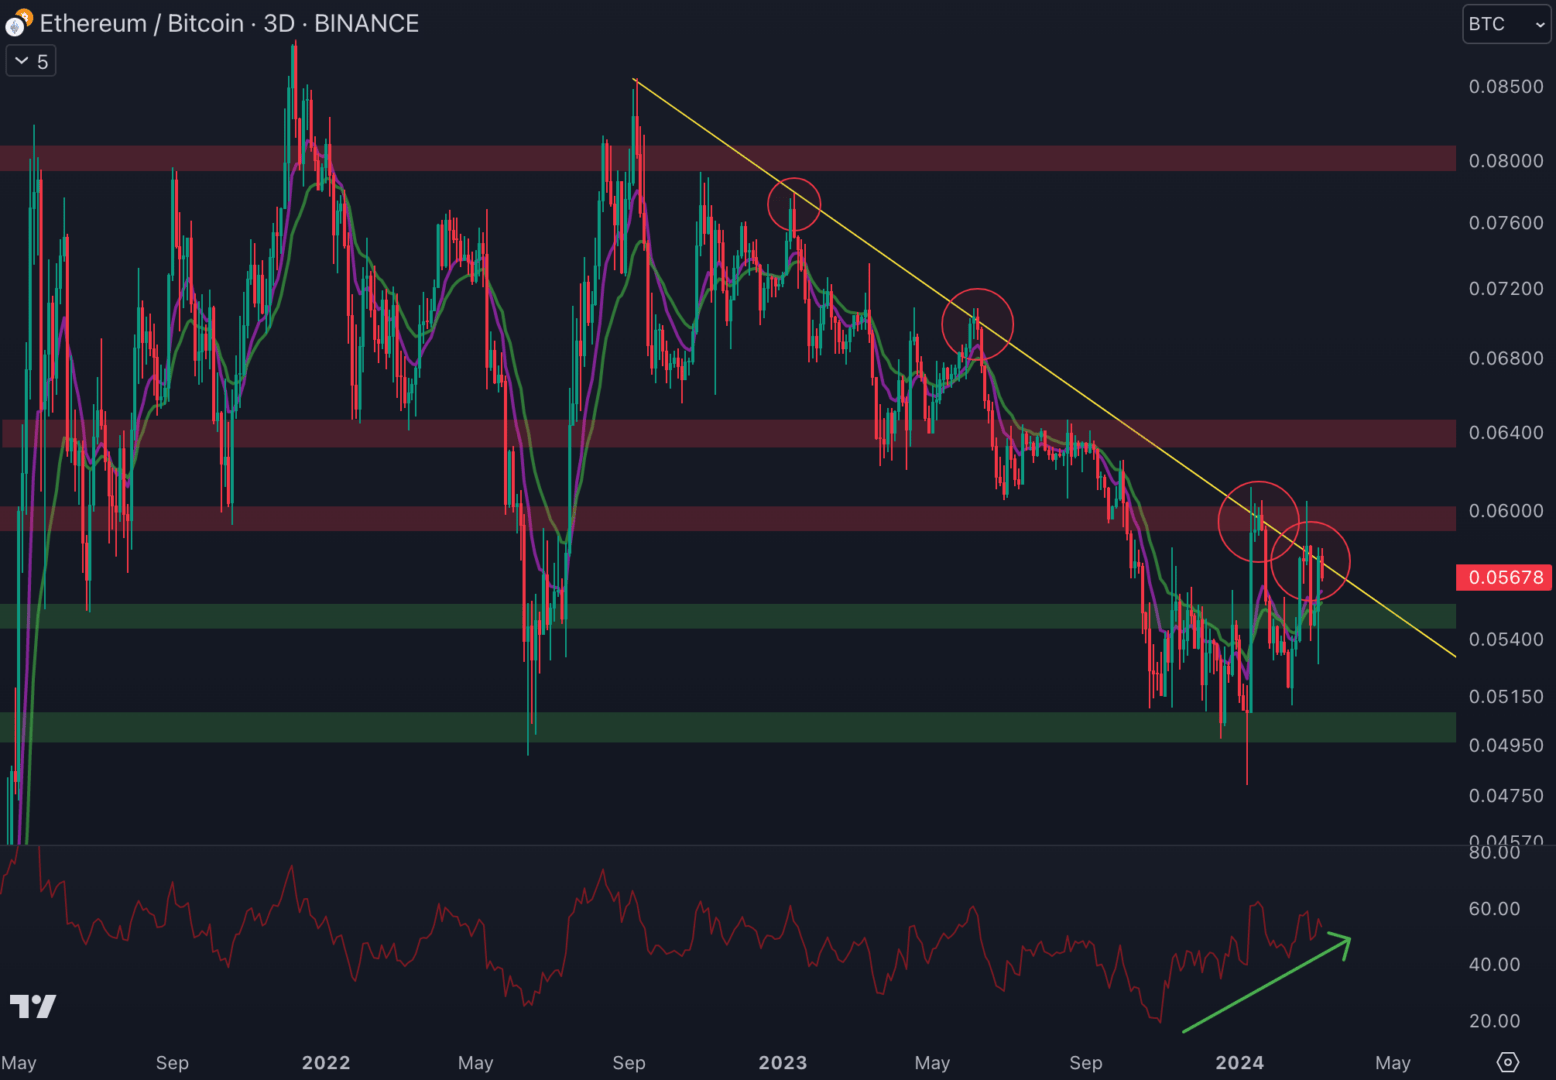
Task: Click the 2022 label on time axis
Action: [326, 1063]
